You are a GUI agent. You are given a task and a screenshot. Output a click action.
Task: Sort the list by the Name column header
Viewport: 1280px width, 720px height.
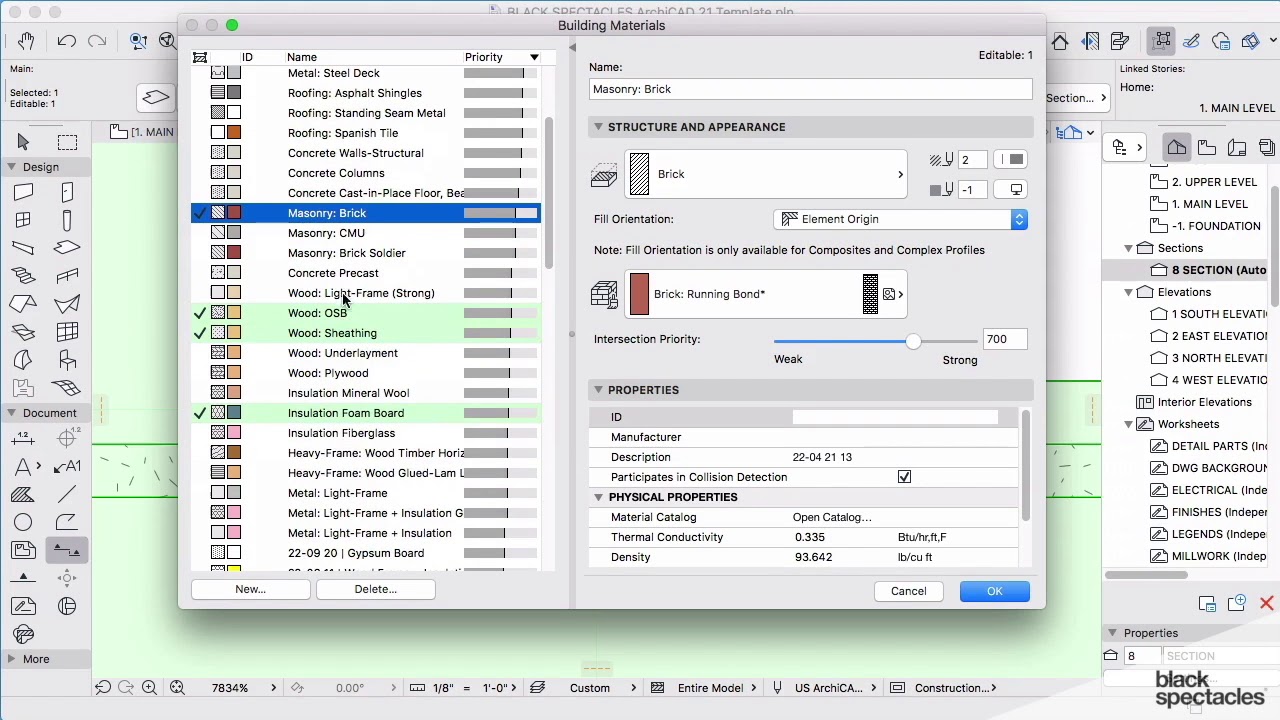[x=302, y=57]
